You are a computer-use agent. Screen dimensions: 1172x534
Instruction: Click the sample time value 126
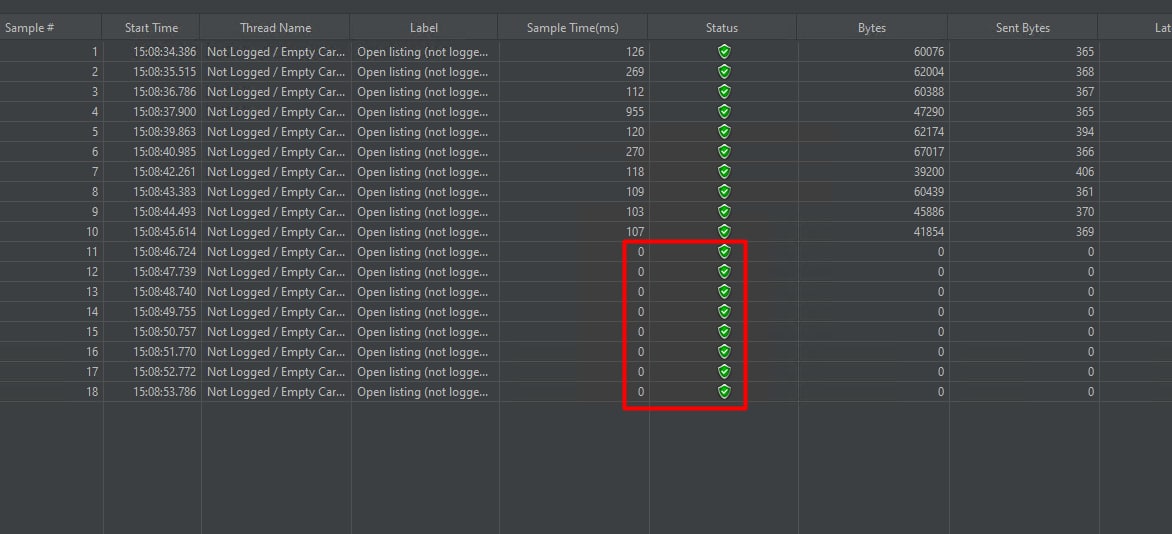tap(634, 52)
